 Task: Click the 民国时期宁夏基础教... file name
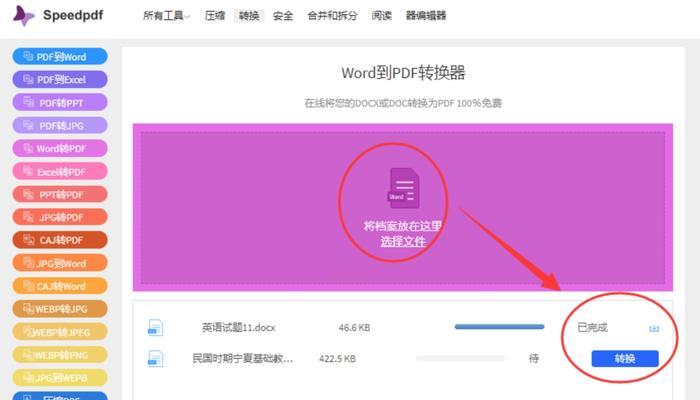pos(242,358)
